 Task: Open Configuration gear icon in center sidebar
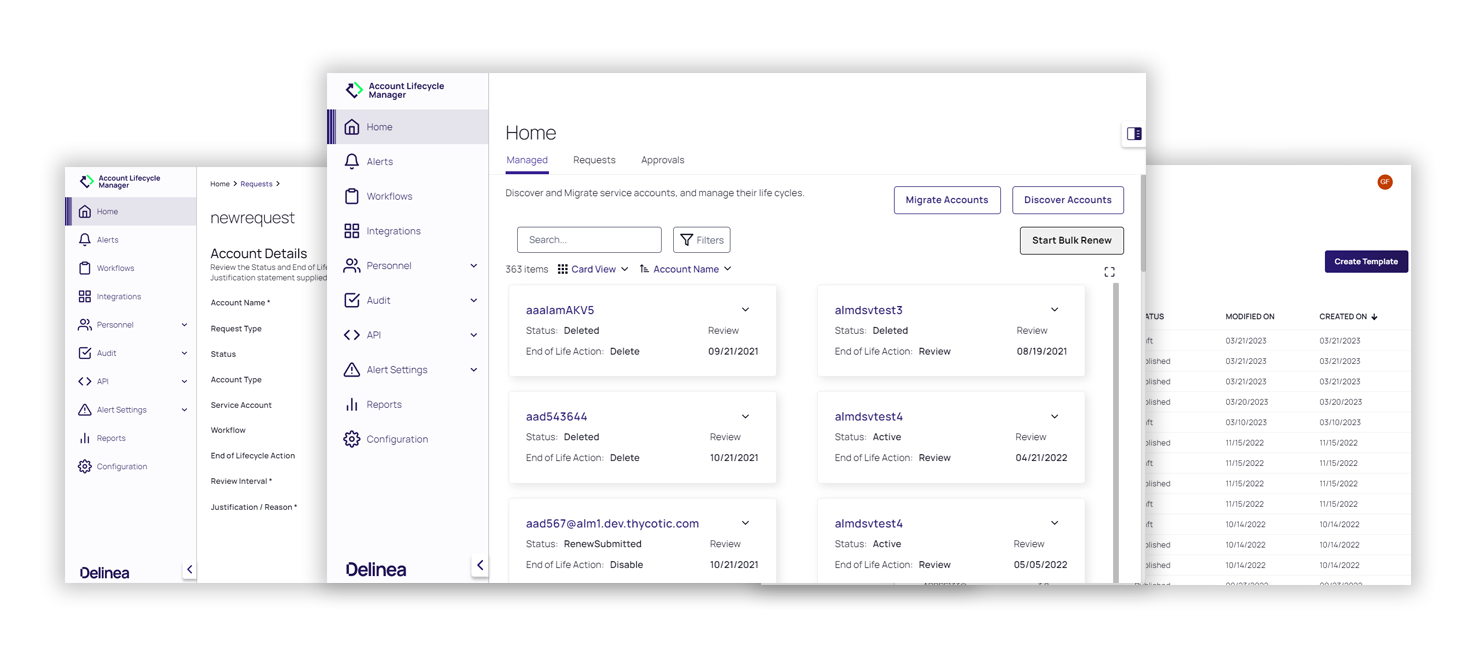pyautogui.click(x=352, y=439)
